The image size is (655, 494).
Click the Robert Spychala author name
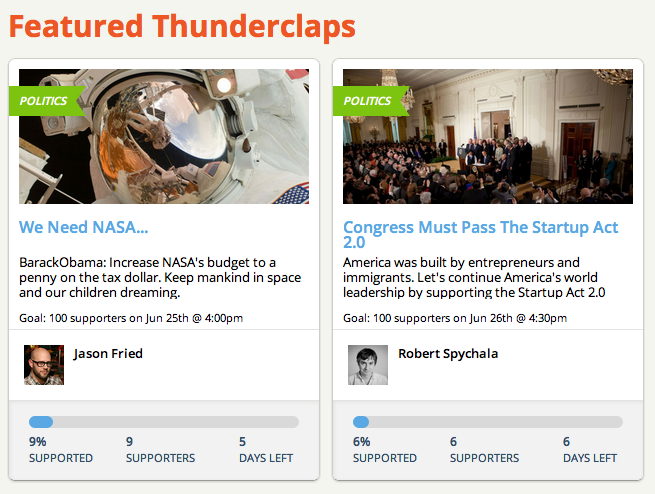pos(448,353)
